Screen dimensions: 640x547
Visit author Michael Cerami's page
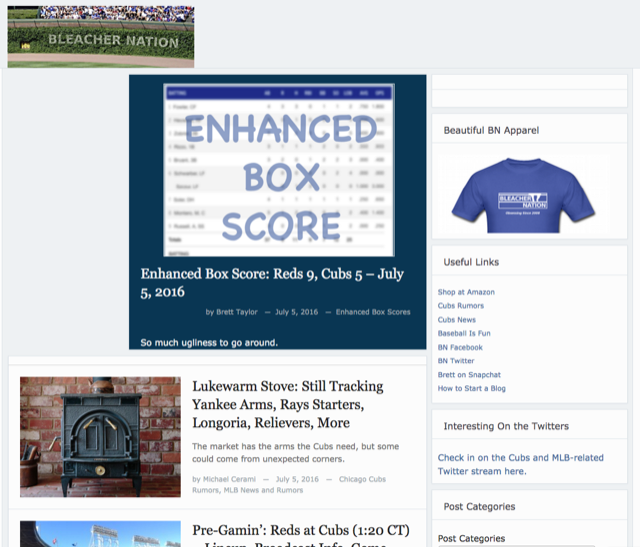pos(229,479)
